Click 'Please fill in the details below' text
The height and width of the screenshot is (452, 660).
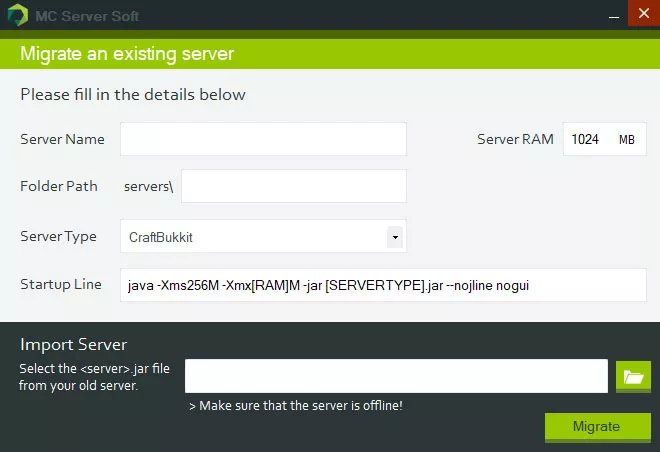pos(133,94)
